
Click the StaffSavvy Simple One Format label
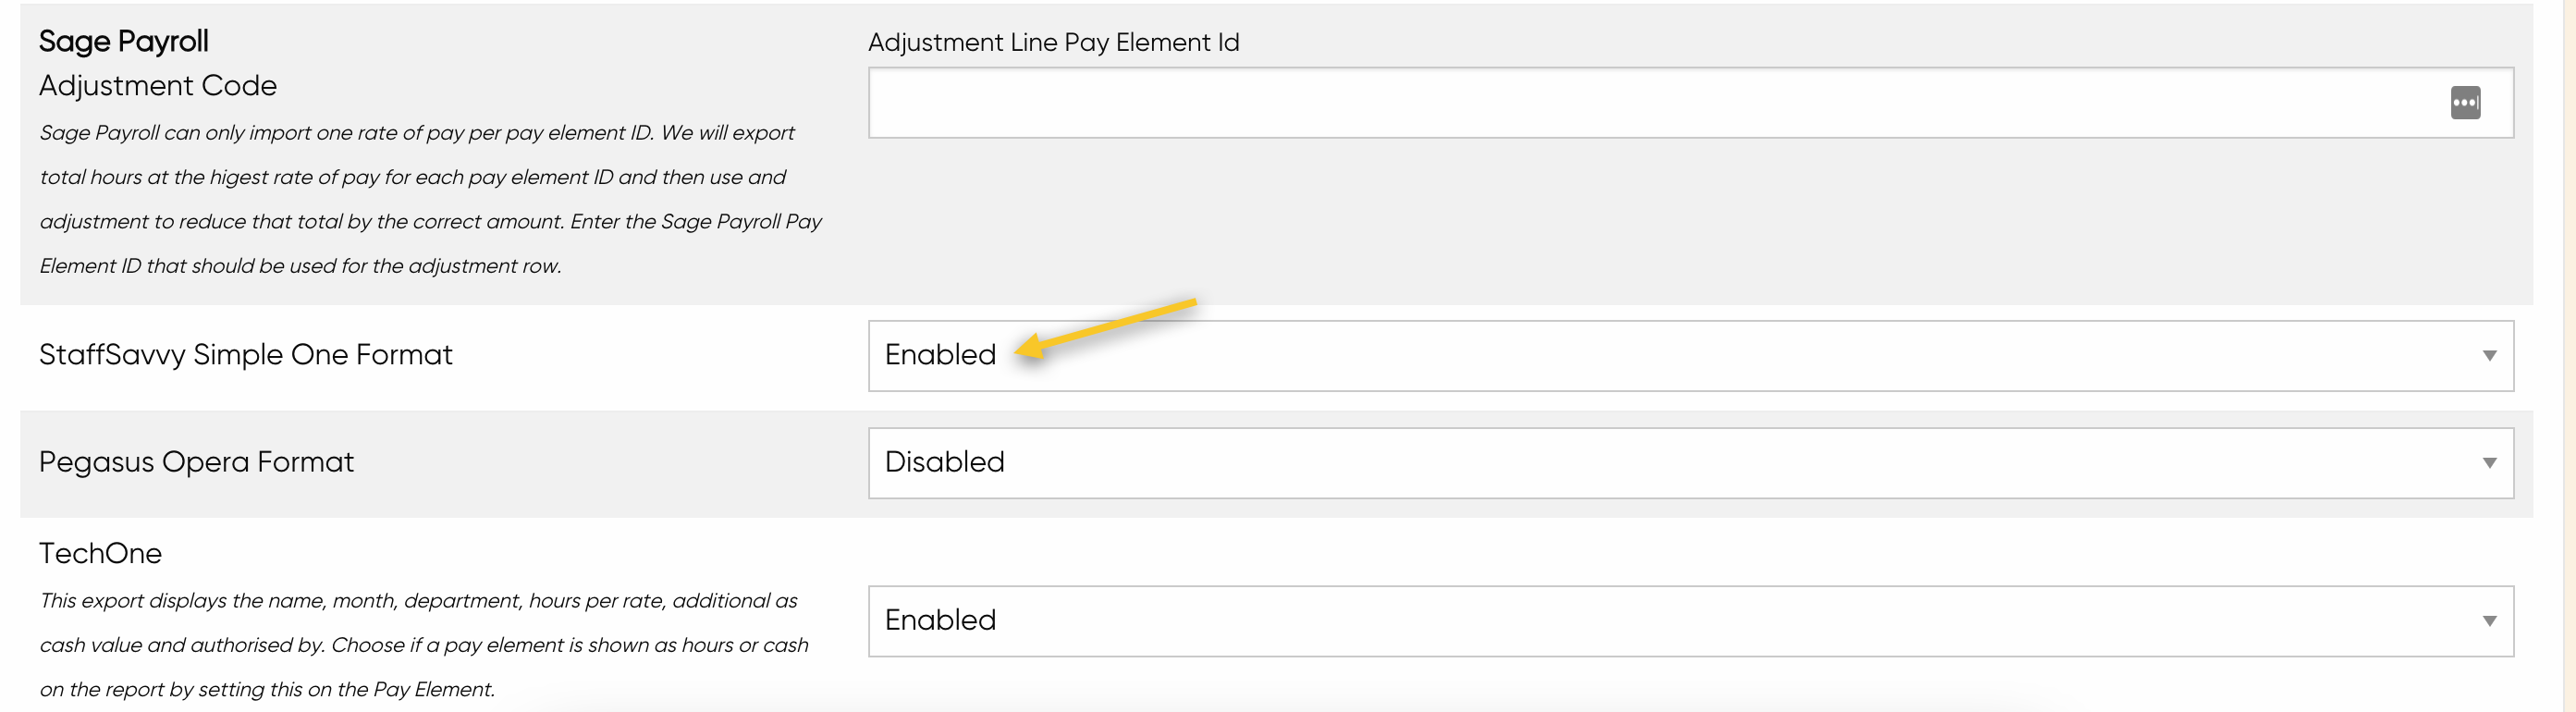(246, 354)
